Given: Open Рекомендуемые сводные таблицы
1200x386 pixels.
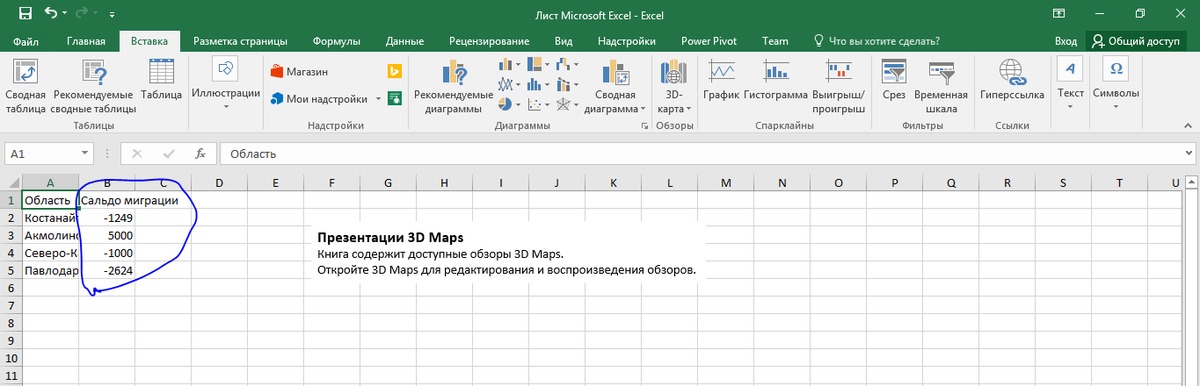Looking at the screenshot, I should point(94,86).
